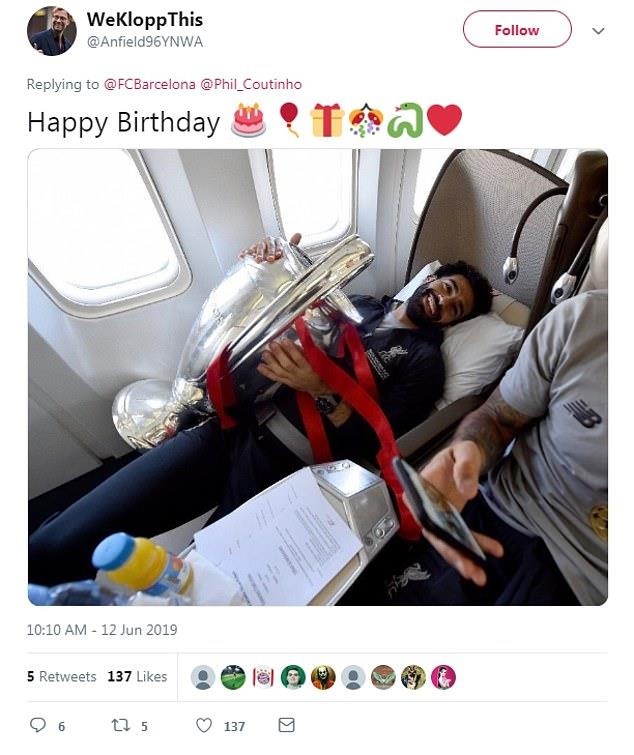Click the retweet arrows icon
Image resolution: width=634 pixels, height=755 pixels.
point(120,725)
